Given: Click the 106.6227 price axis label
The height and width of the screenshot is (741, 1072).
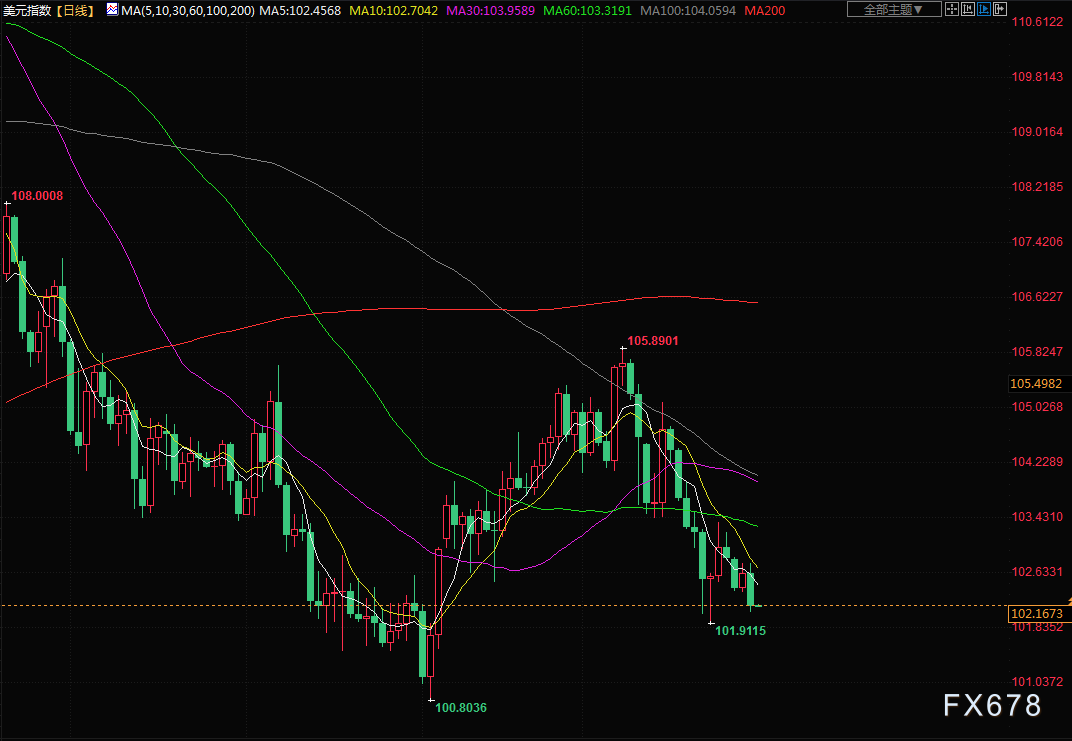Looking at the screenshot, I should (1037, 297).
